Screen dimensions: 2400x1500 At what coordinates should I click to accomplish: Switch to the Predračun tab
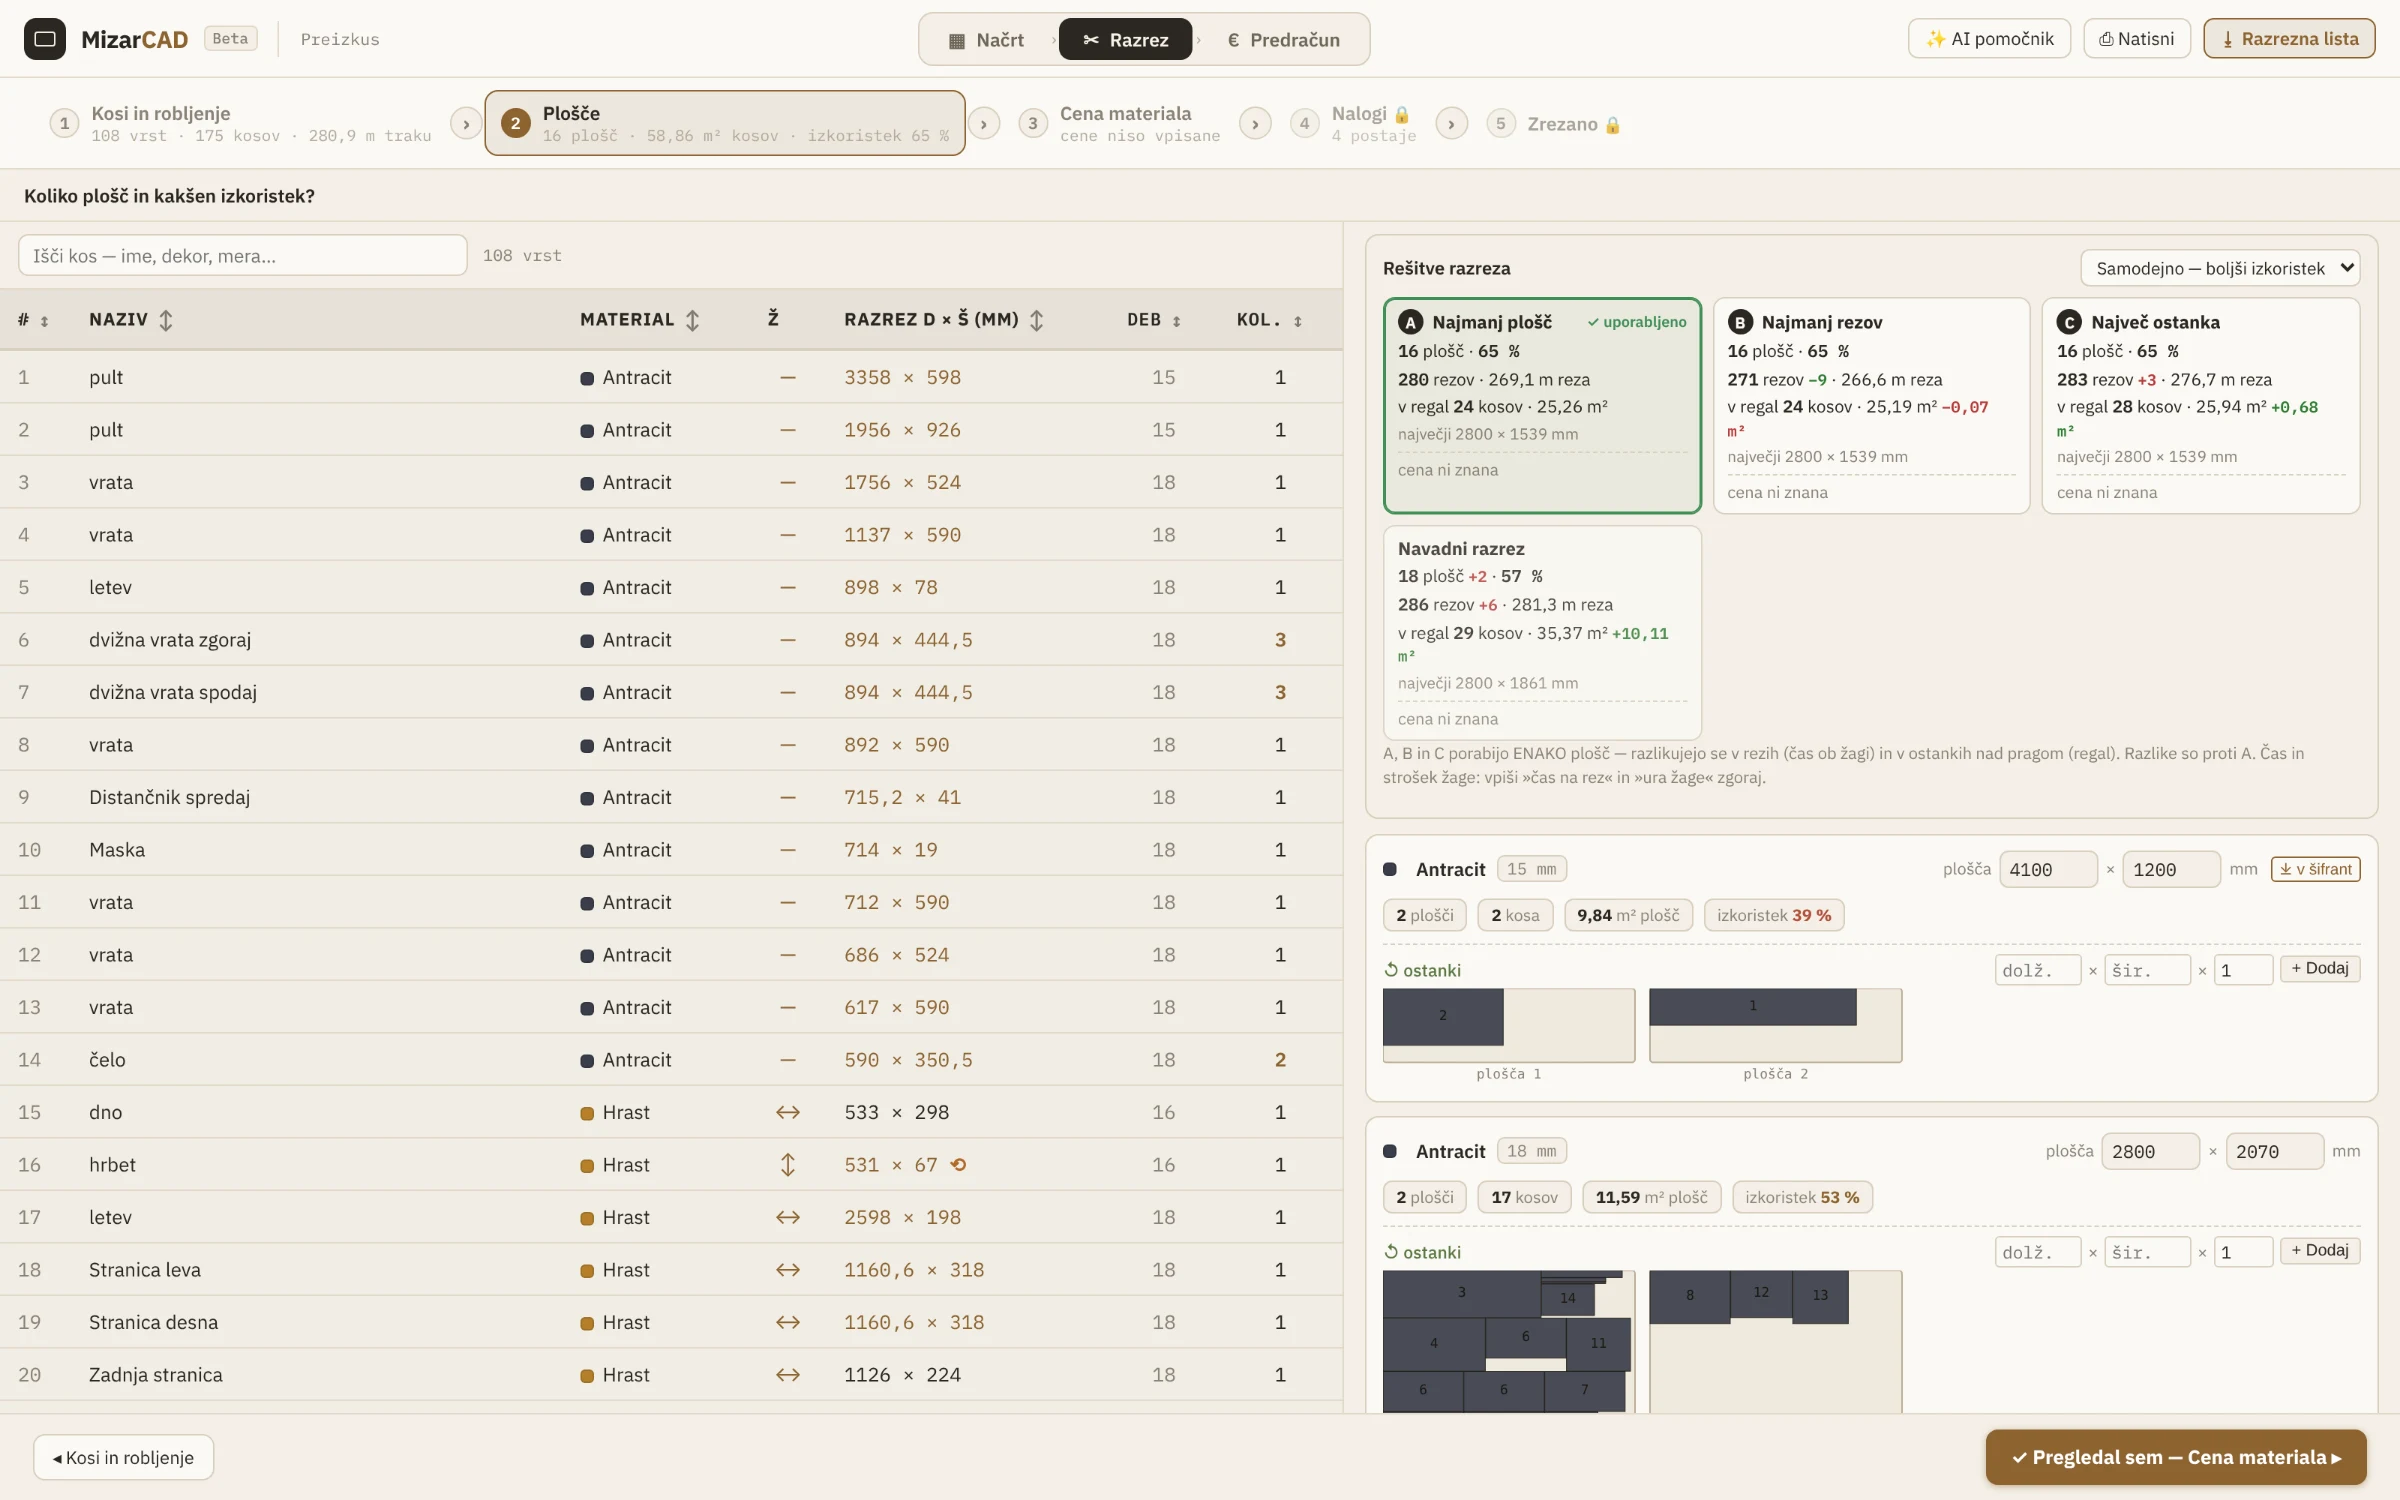[1284, 40]
